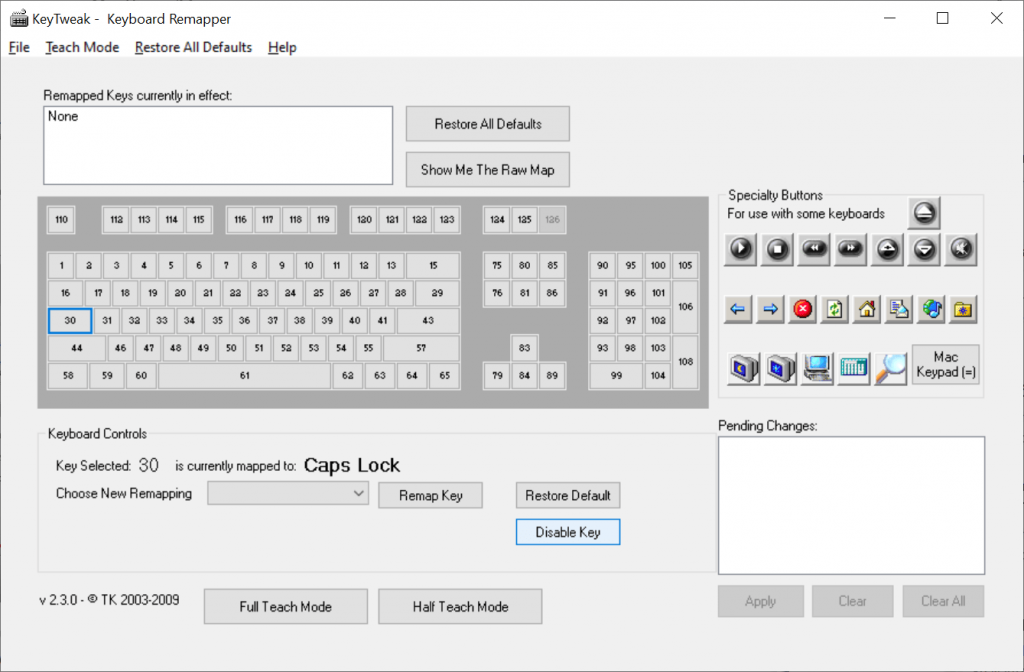Open the Teach Mode menu
Image resolution: width=1024 pixels, height=672 pixels.
coord(82,47)
